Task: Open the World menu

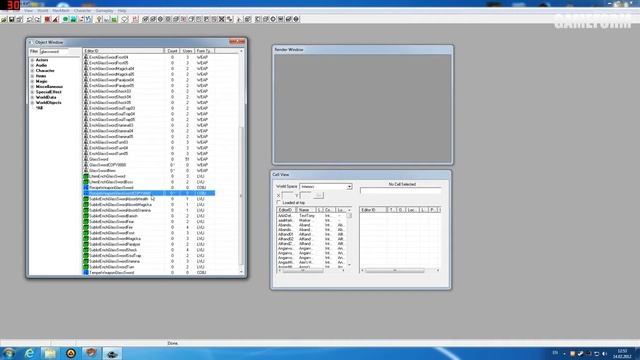Action: tap(42, 11)
